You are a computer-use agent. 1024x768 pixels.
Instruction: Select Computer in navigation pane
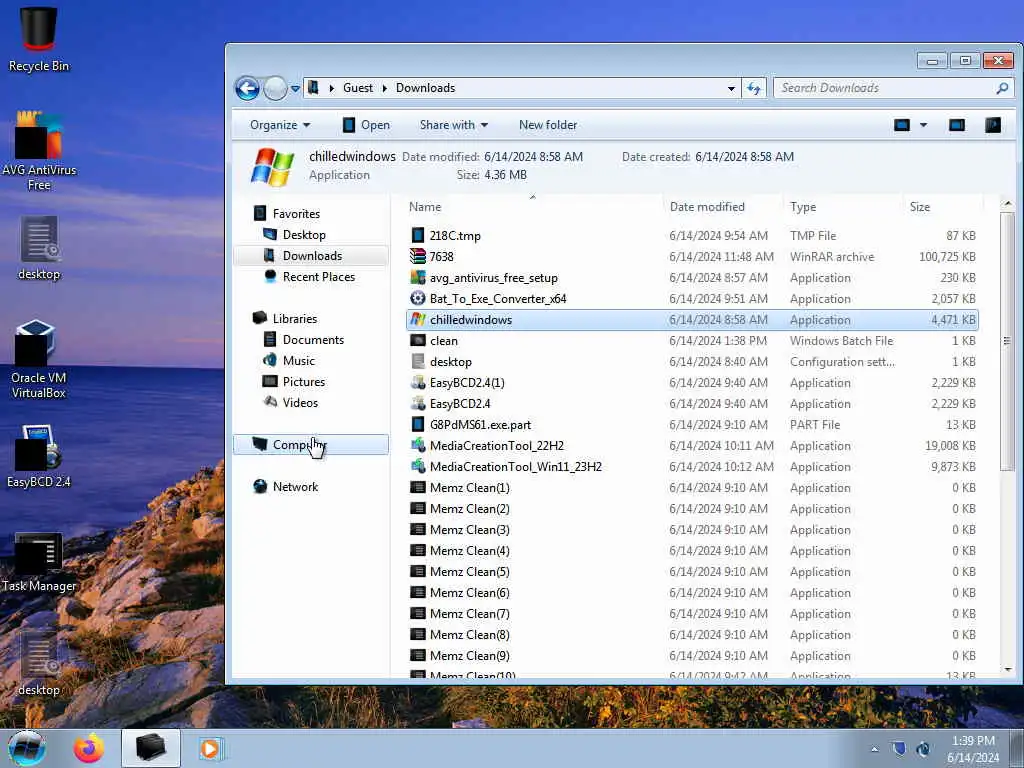pos(311,445)
